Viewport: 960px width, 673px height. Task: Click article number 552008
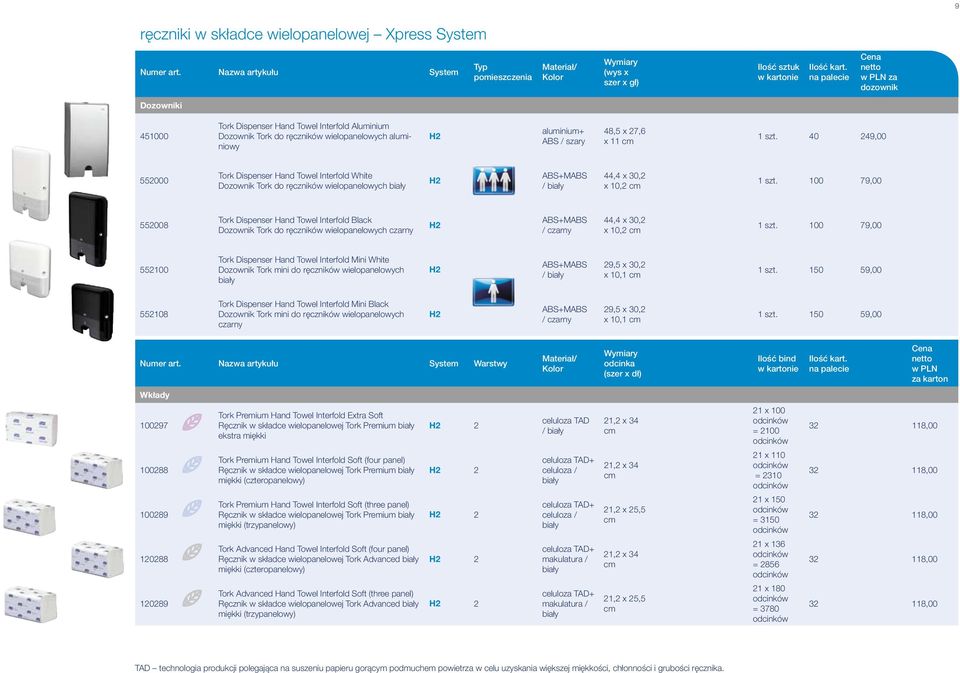[154, 225]
